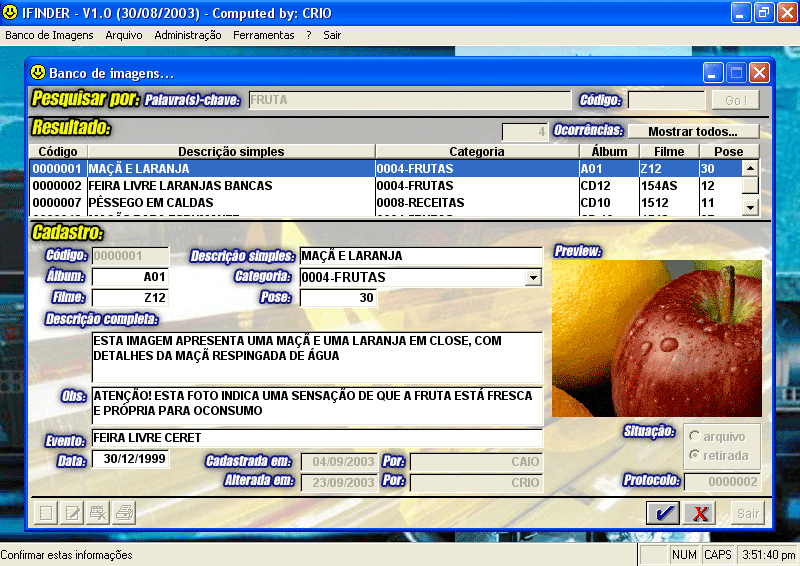This screenshot has height=566, width=800.
Task: Click into the Evento text field
Action: pos(316,438)
